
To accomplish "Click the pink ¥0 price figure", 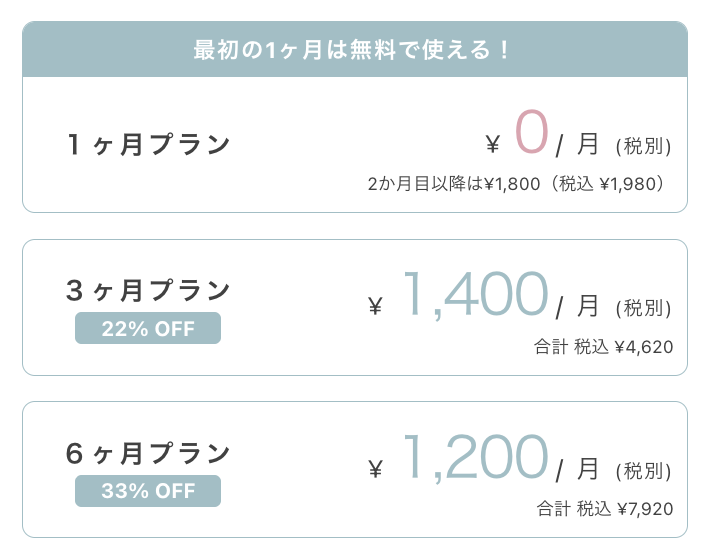I will 531,134.
